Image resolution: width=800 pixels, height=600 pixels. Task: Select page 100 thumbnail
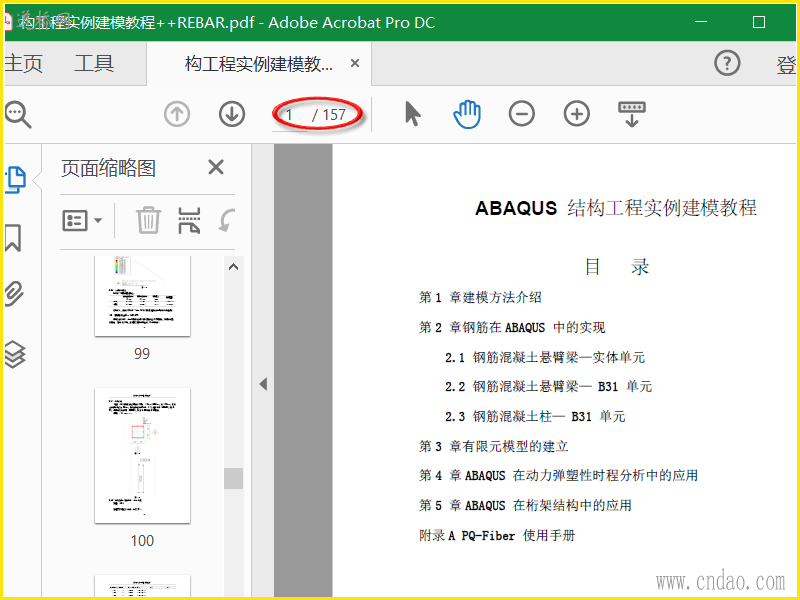pyautogui.click(x=142, y=456)
